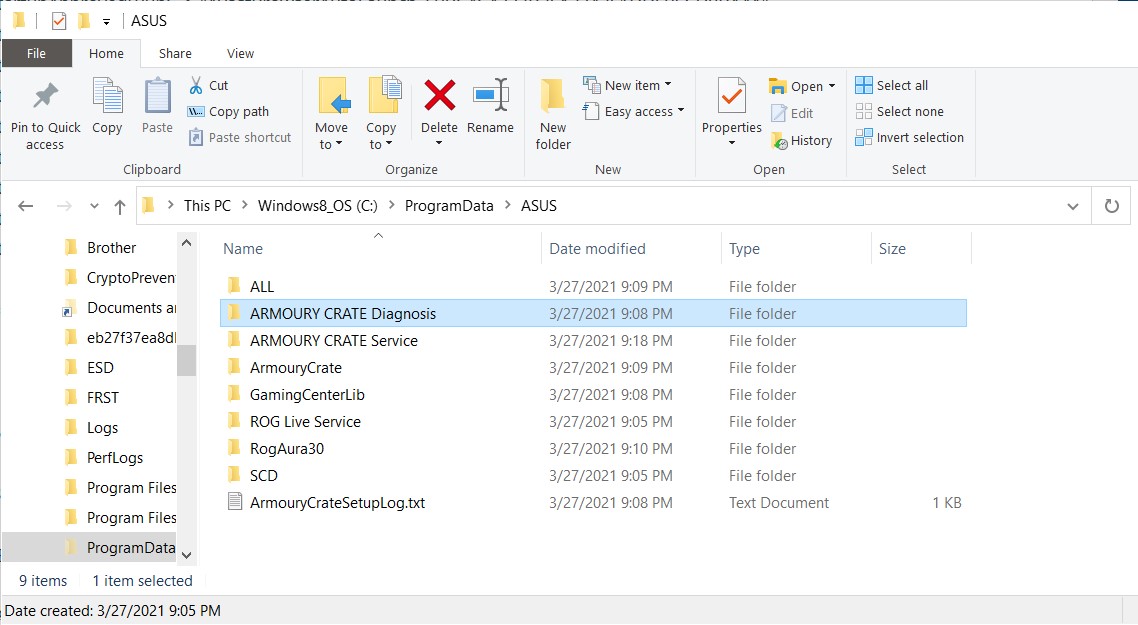
Task: Select Brother folder in navigation pane
Action: click(111, 248)
